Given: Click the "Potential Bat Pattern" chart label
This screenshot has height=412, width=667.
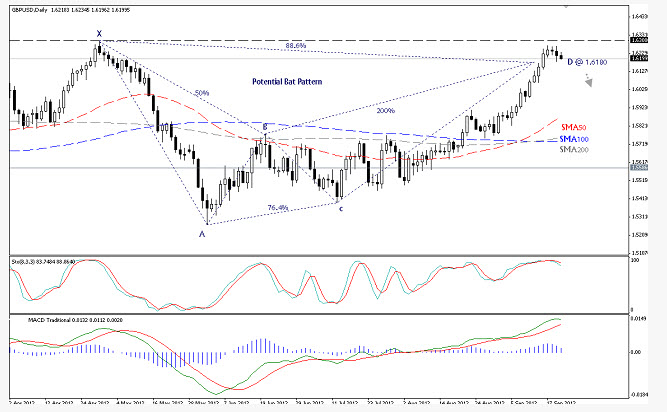Looking at the screenshot, I should [x=287, y=82].
